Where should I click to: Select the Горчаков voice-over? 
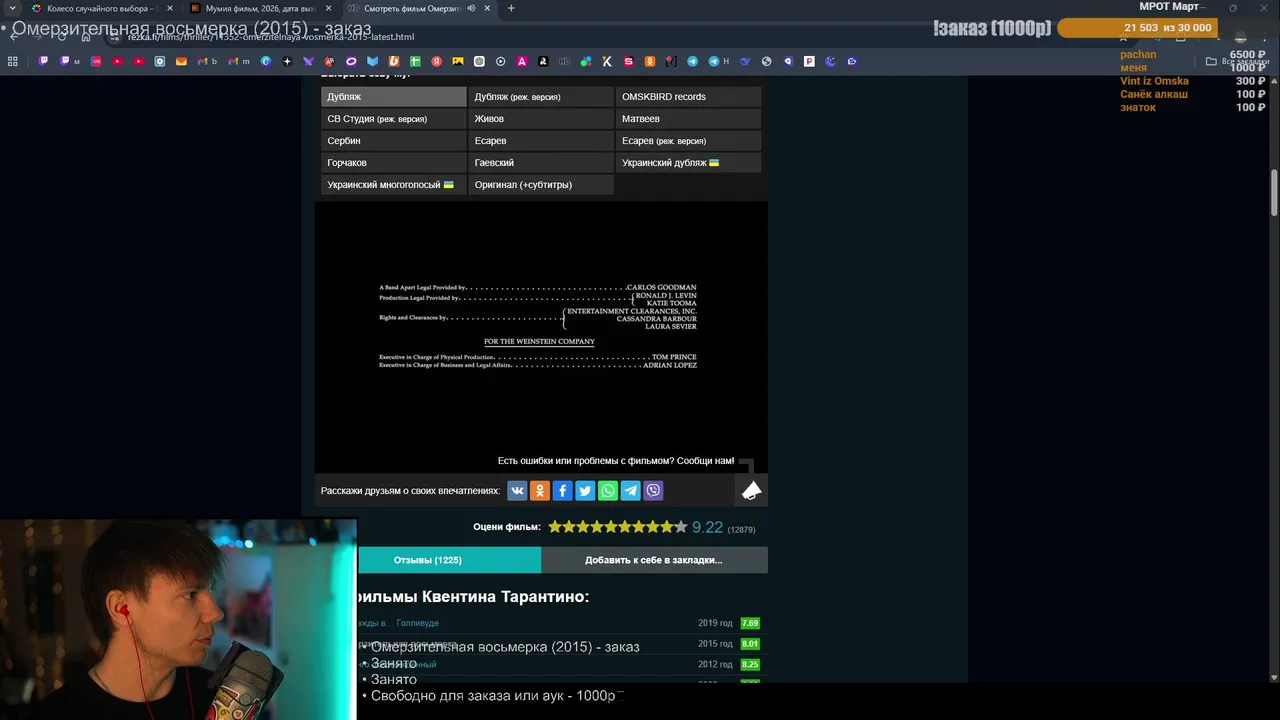393,163
